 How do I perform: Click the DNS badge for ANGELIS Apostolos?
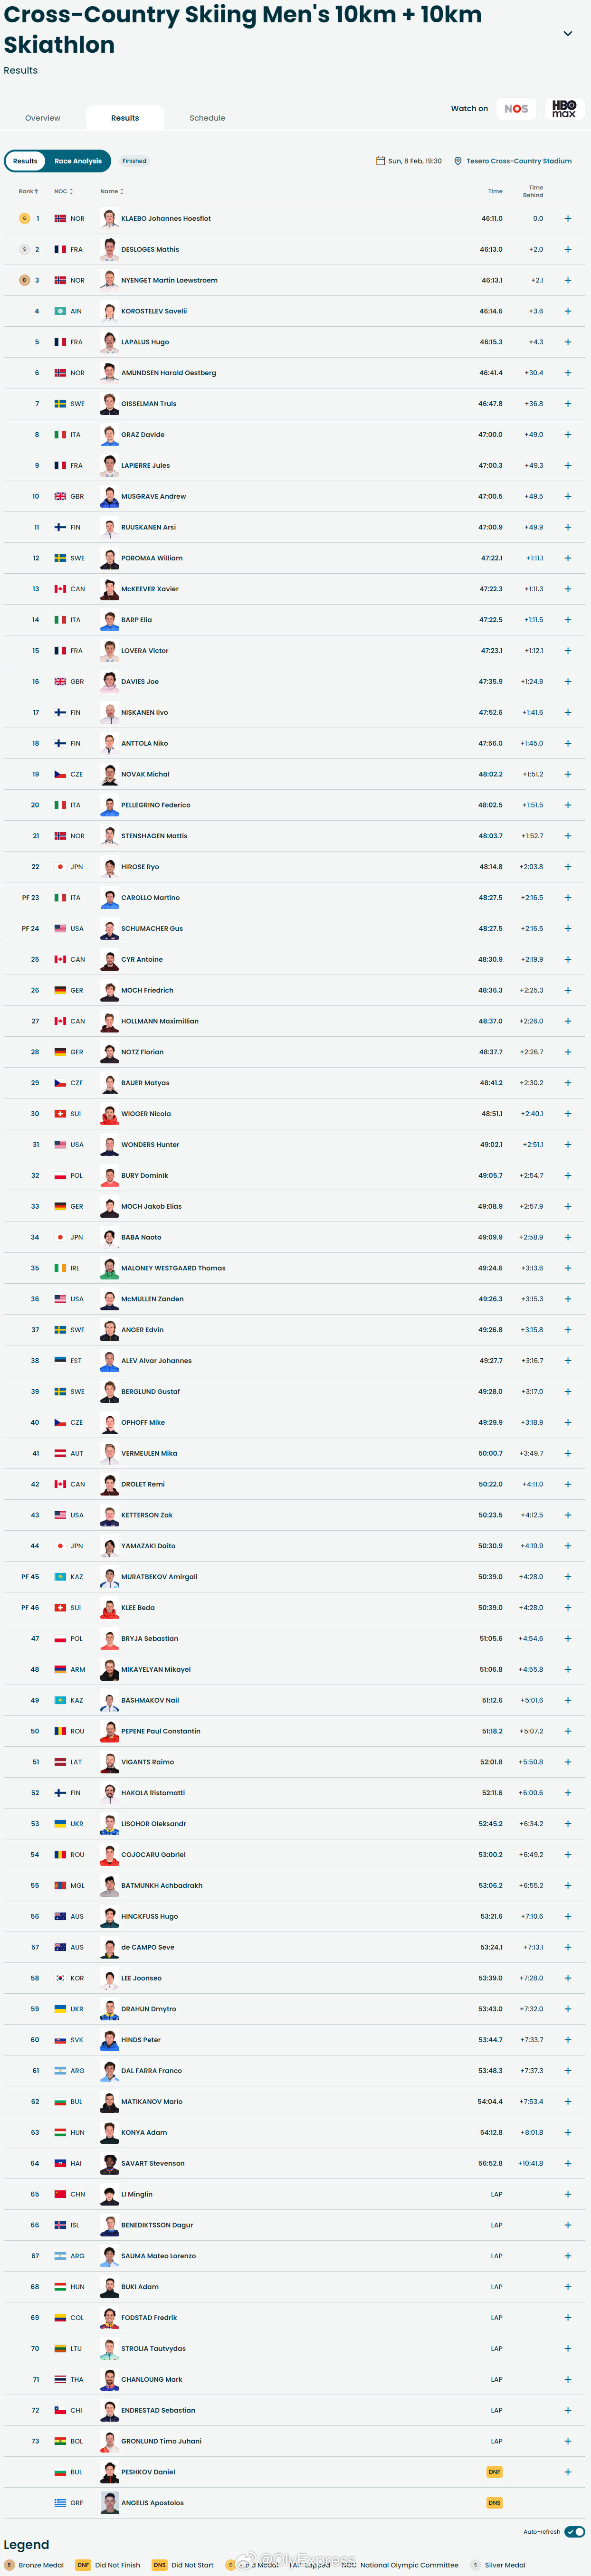coord(494,2502)
